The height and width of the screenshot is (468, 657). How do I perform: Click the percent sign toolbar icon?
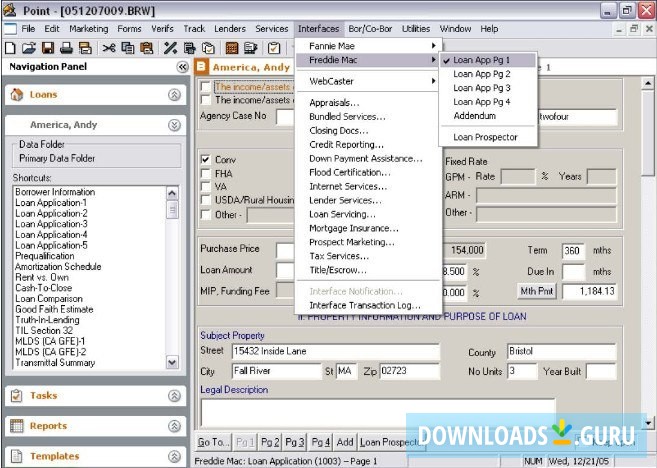(x=170, y=47)
